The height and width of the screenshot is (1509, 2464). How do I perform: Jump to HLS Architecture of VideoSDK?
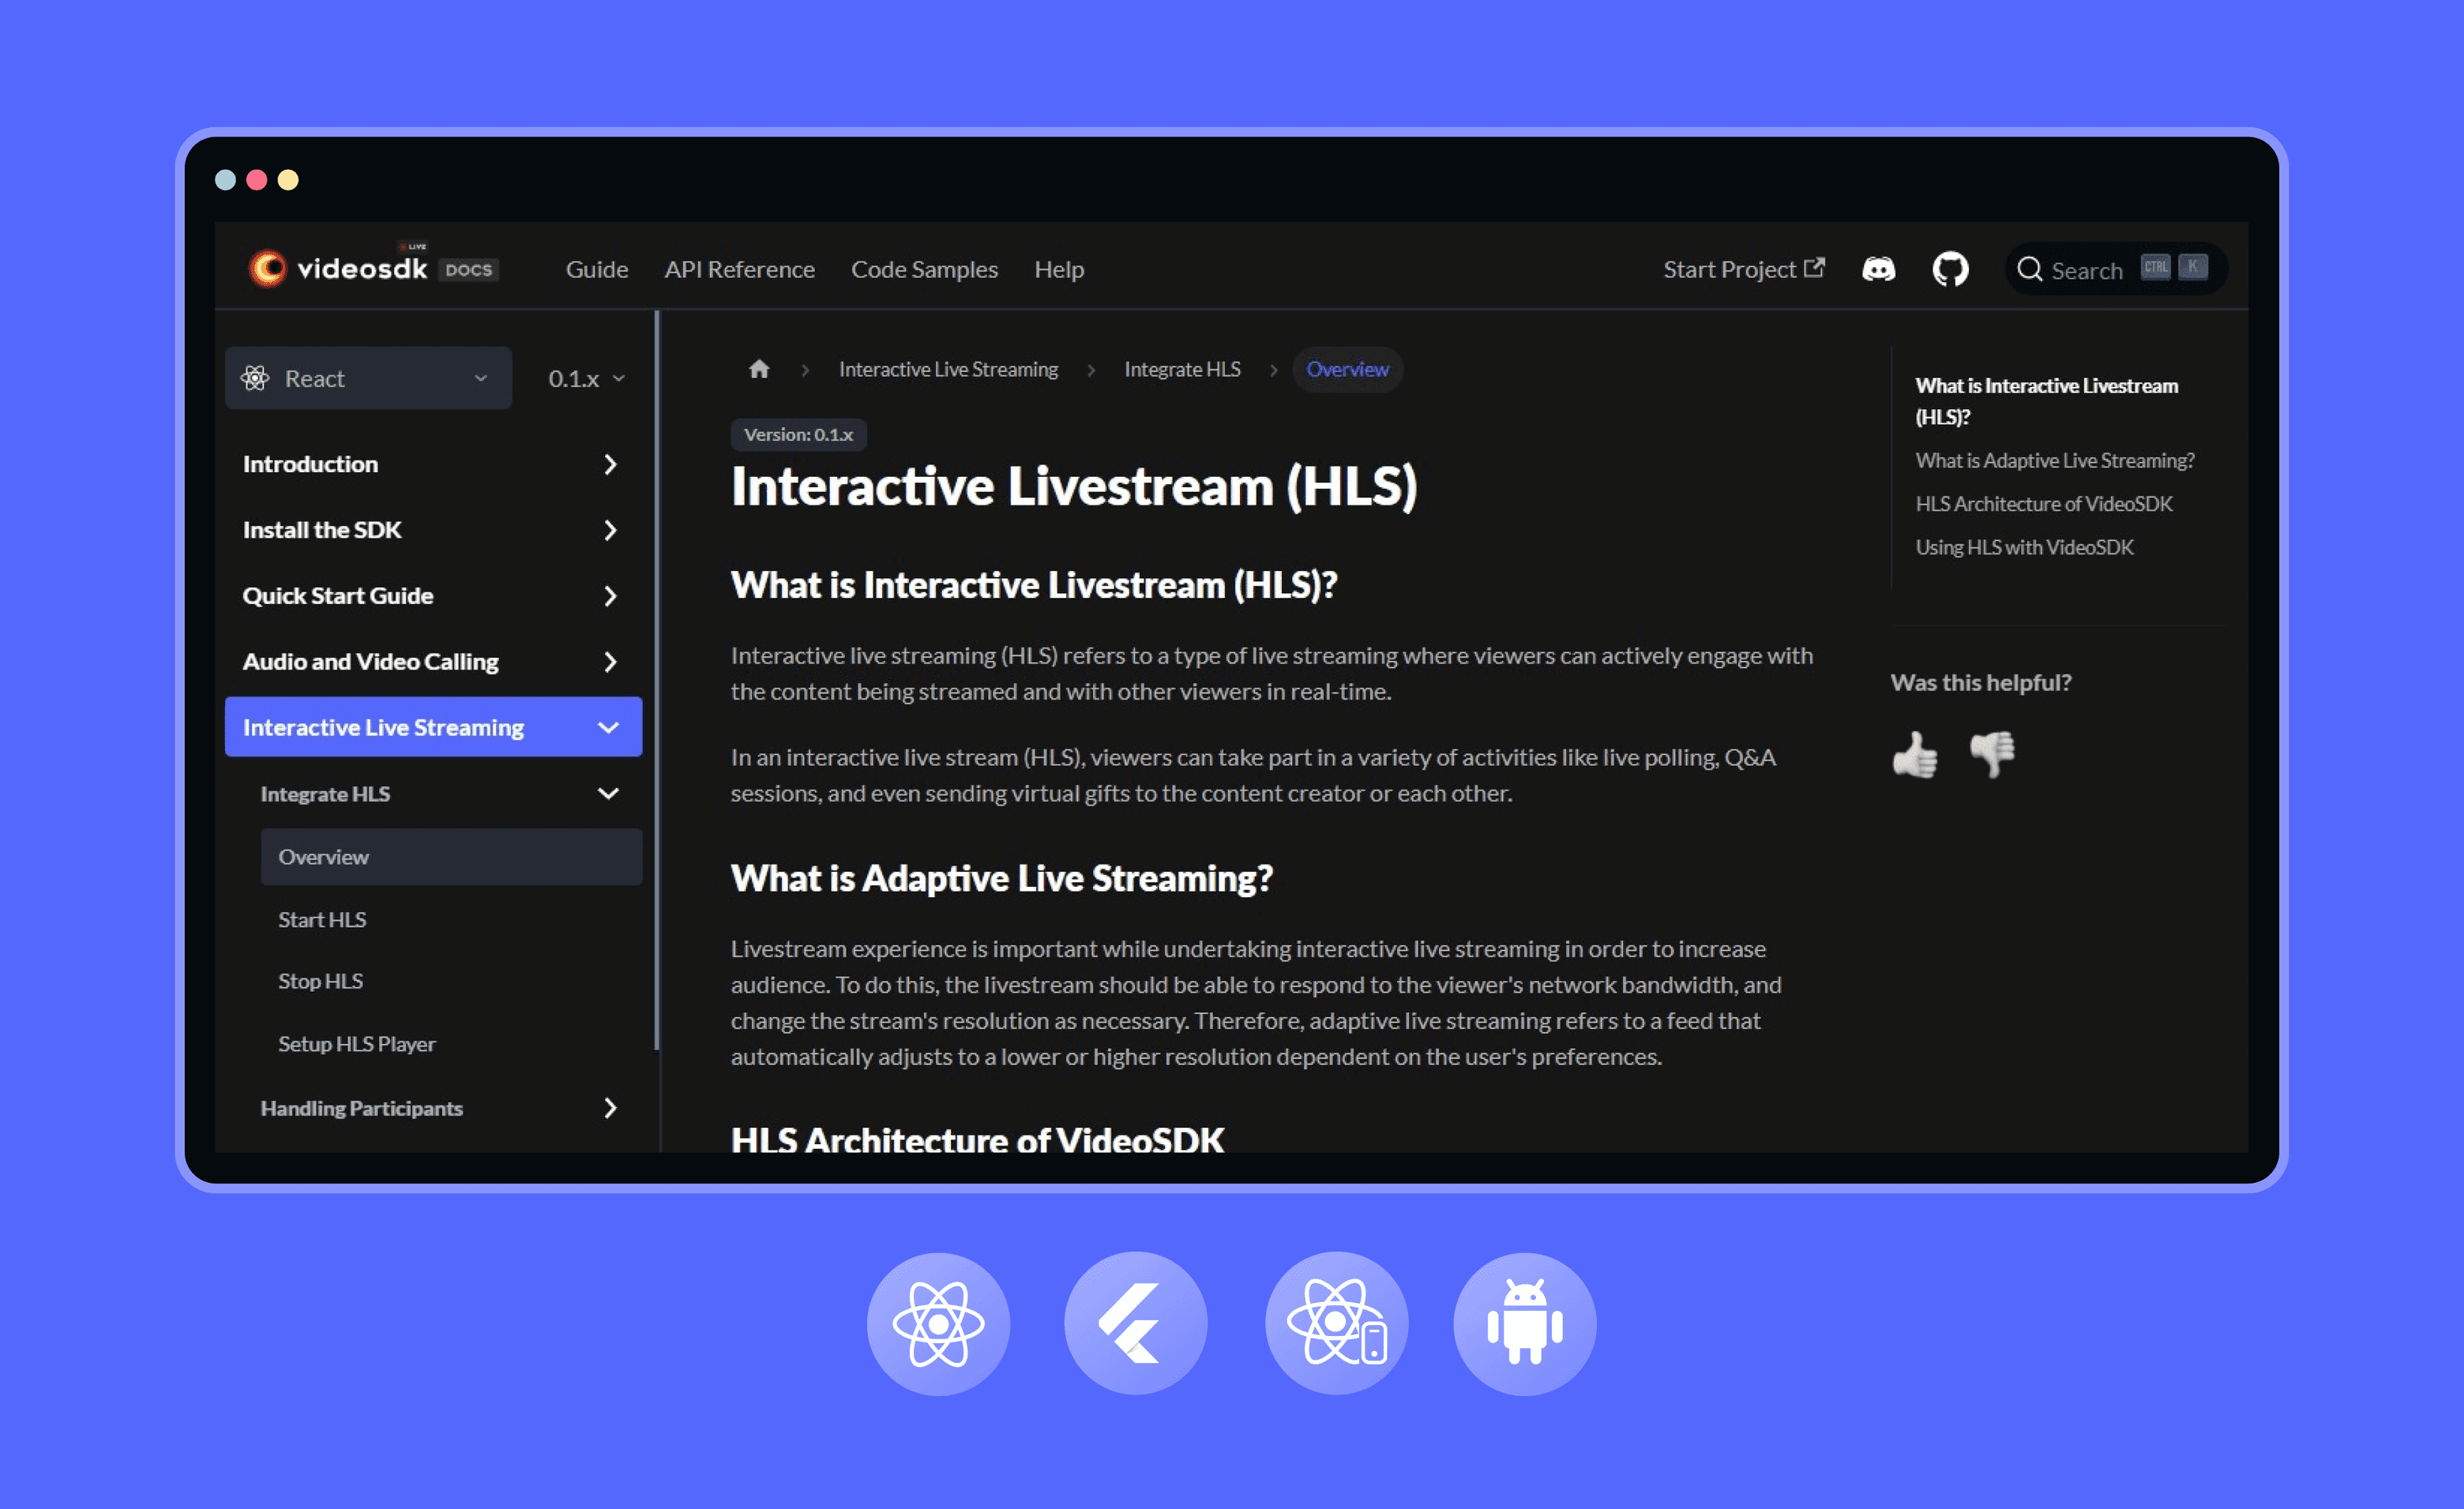[x=2044, y=504]
